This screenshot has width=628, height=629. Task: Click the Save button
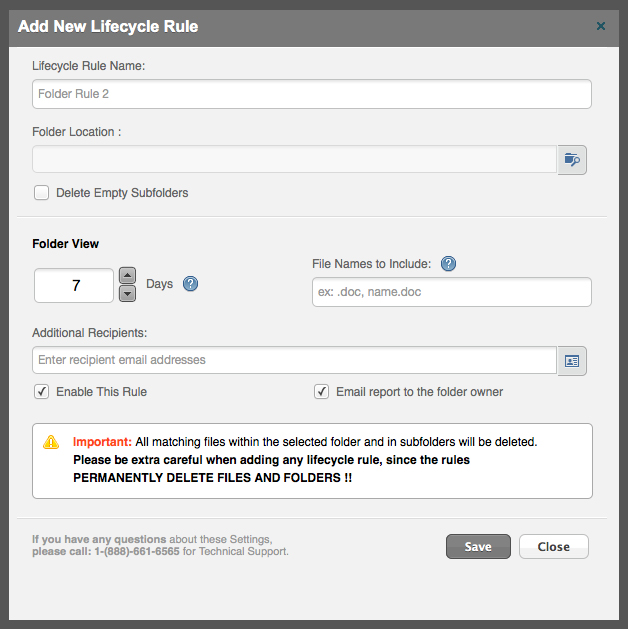point(478,546)
